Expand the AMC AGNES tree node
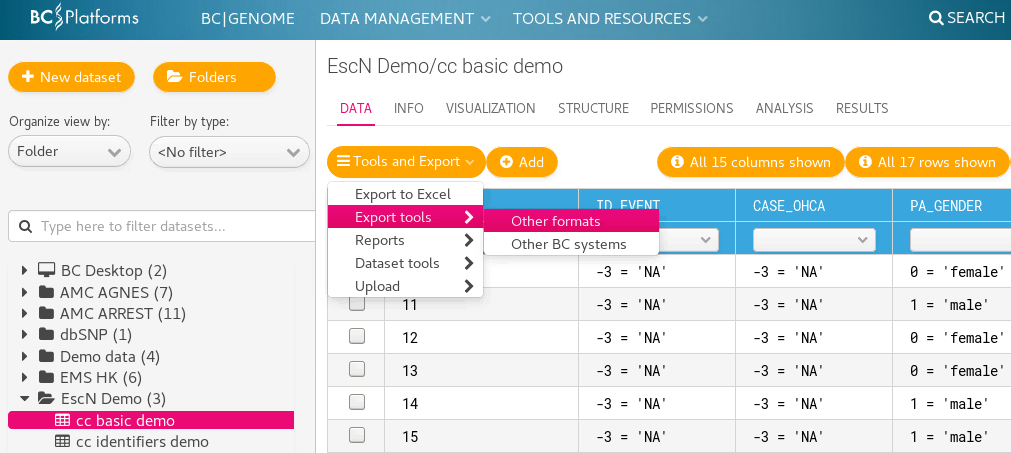 [x=25, y=293]
